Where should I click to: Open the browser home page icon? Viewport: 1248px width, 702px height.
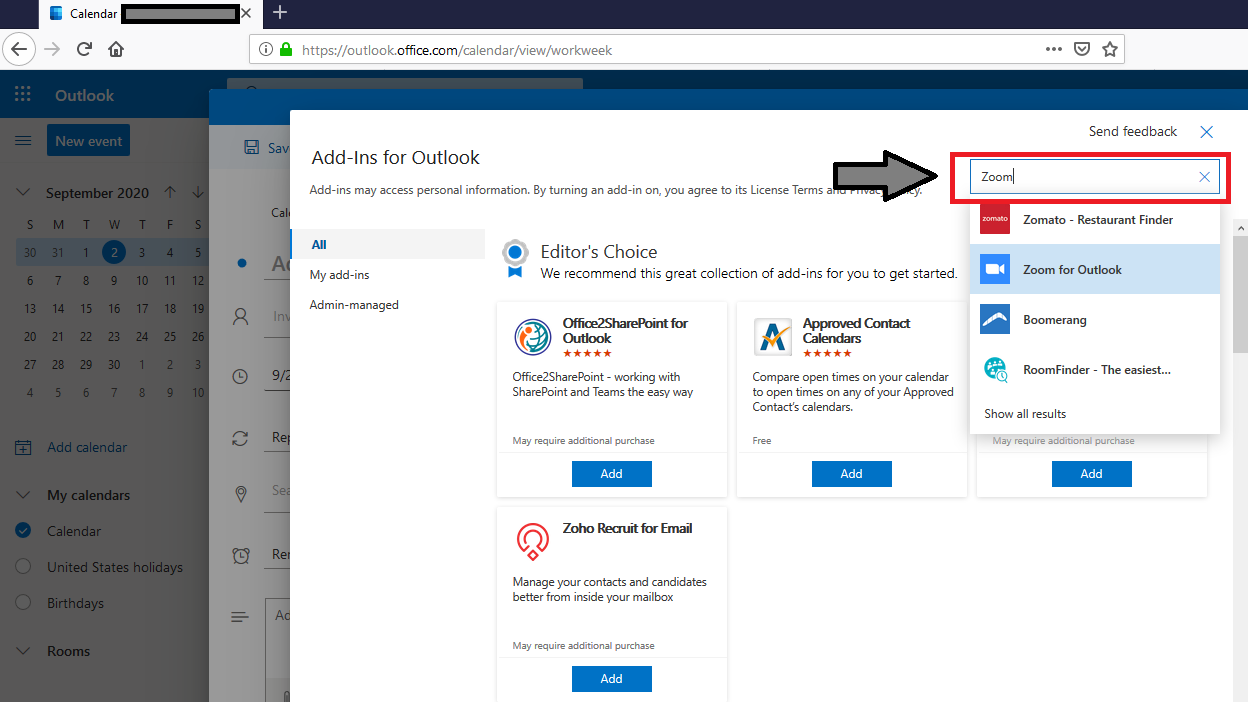[116, 49]
